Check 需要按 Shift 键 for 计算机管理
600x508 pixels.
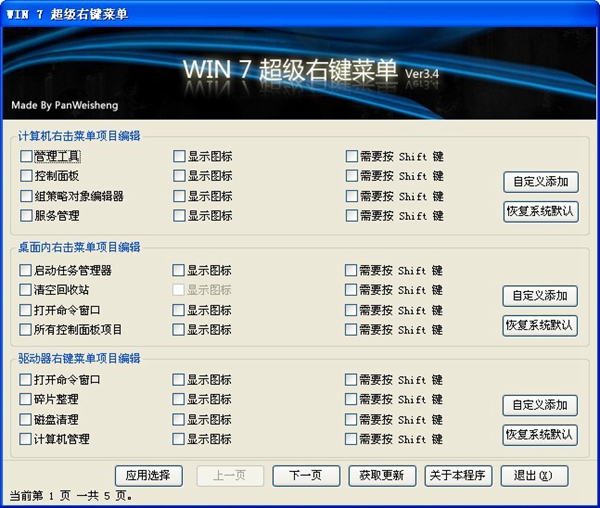point(351,439)
